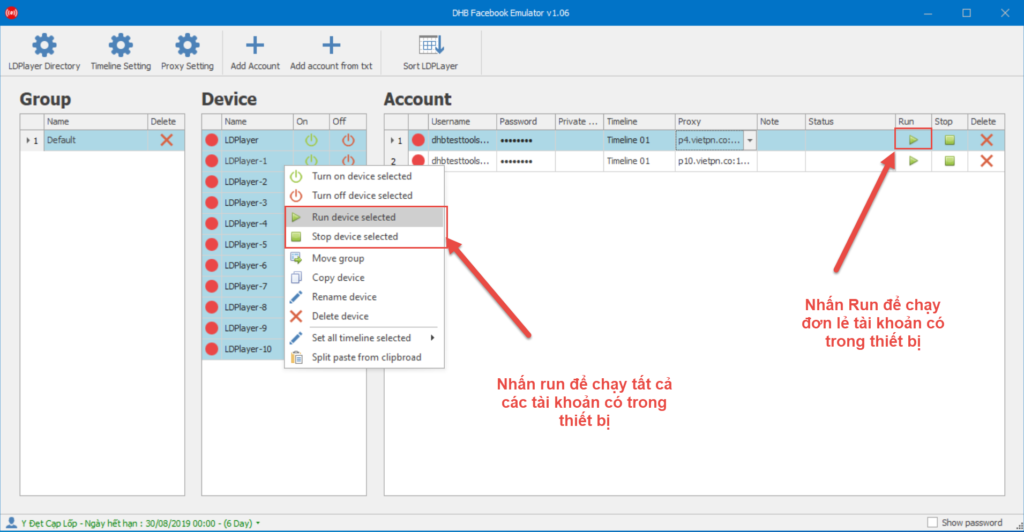This screenshot has height=532, width=1024.
Task: Select device LDPlayer-8
Action: click(246, 307)
